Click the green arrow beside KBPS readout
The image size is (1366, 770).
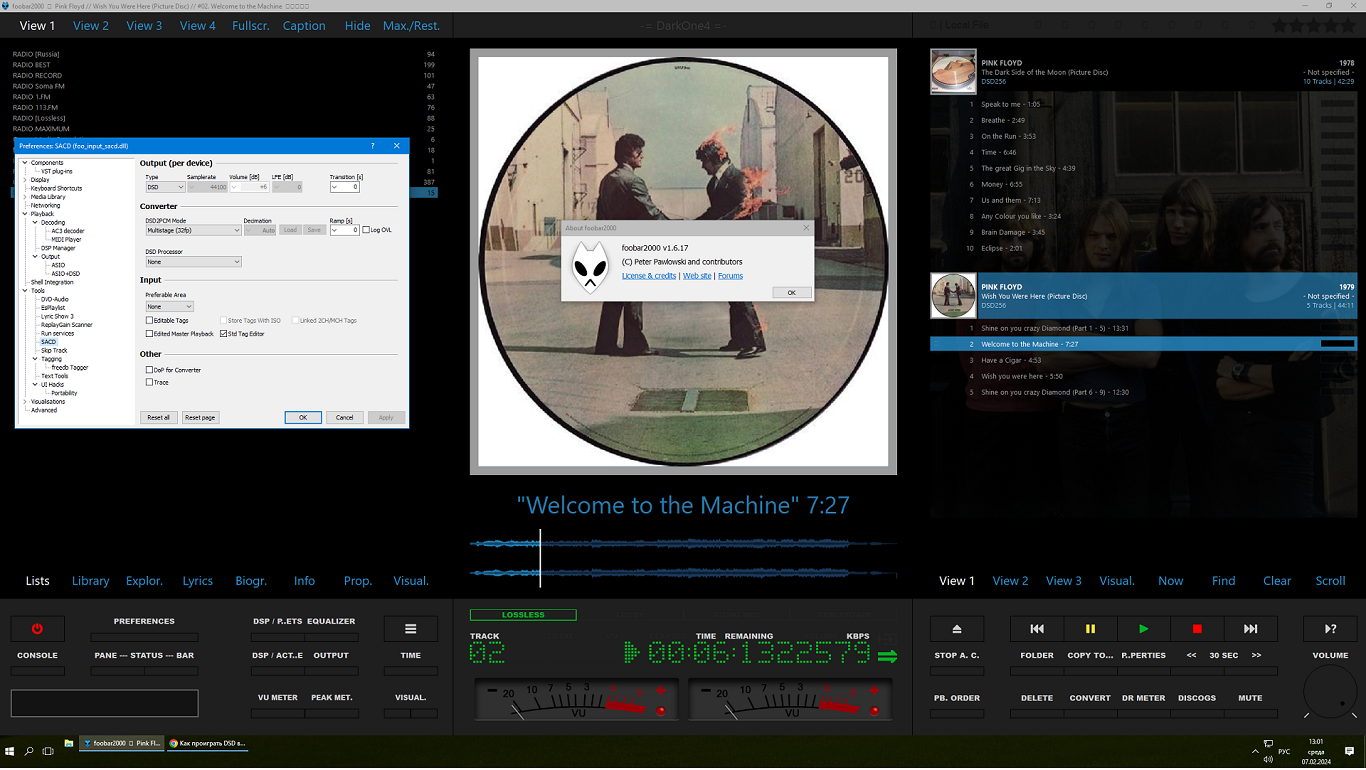click(888, 656)
